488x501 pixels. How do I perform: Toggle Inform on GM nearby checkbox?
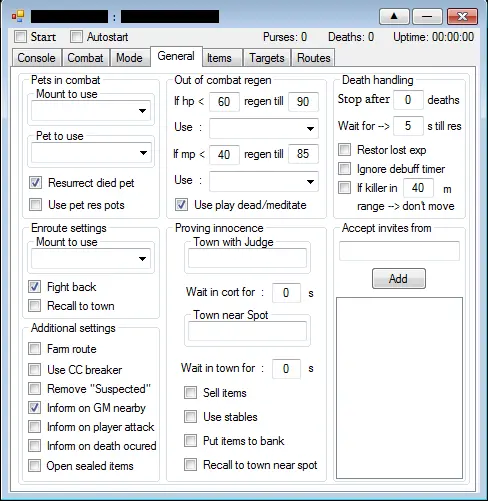[34, 408]
